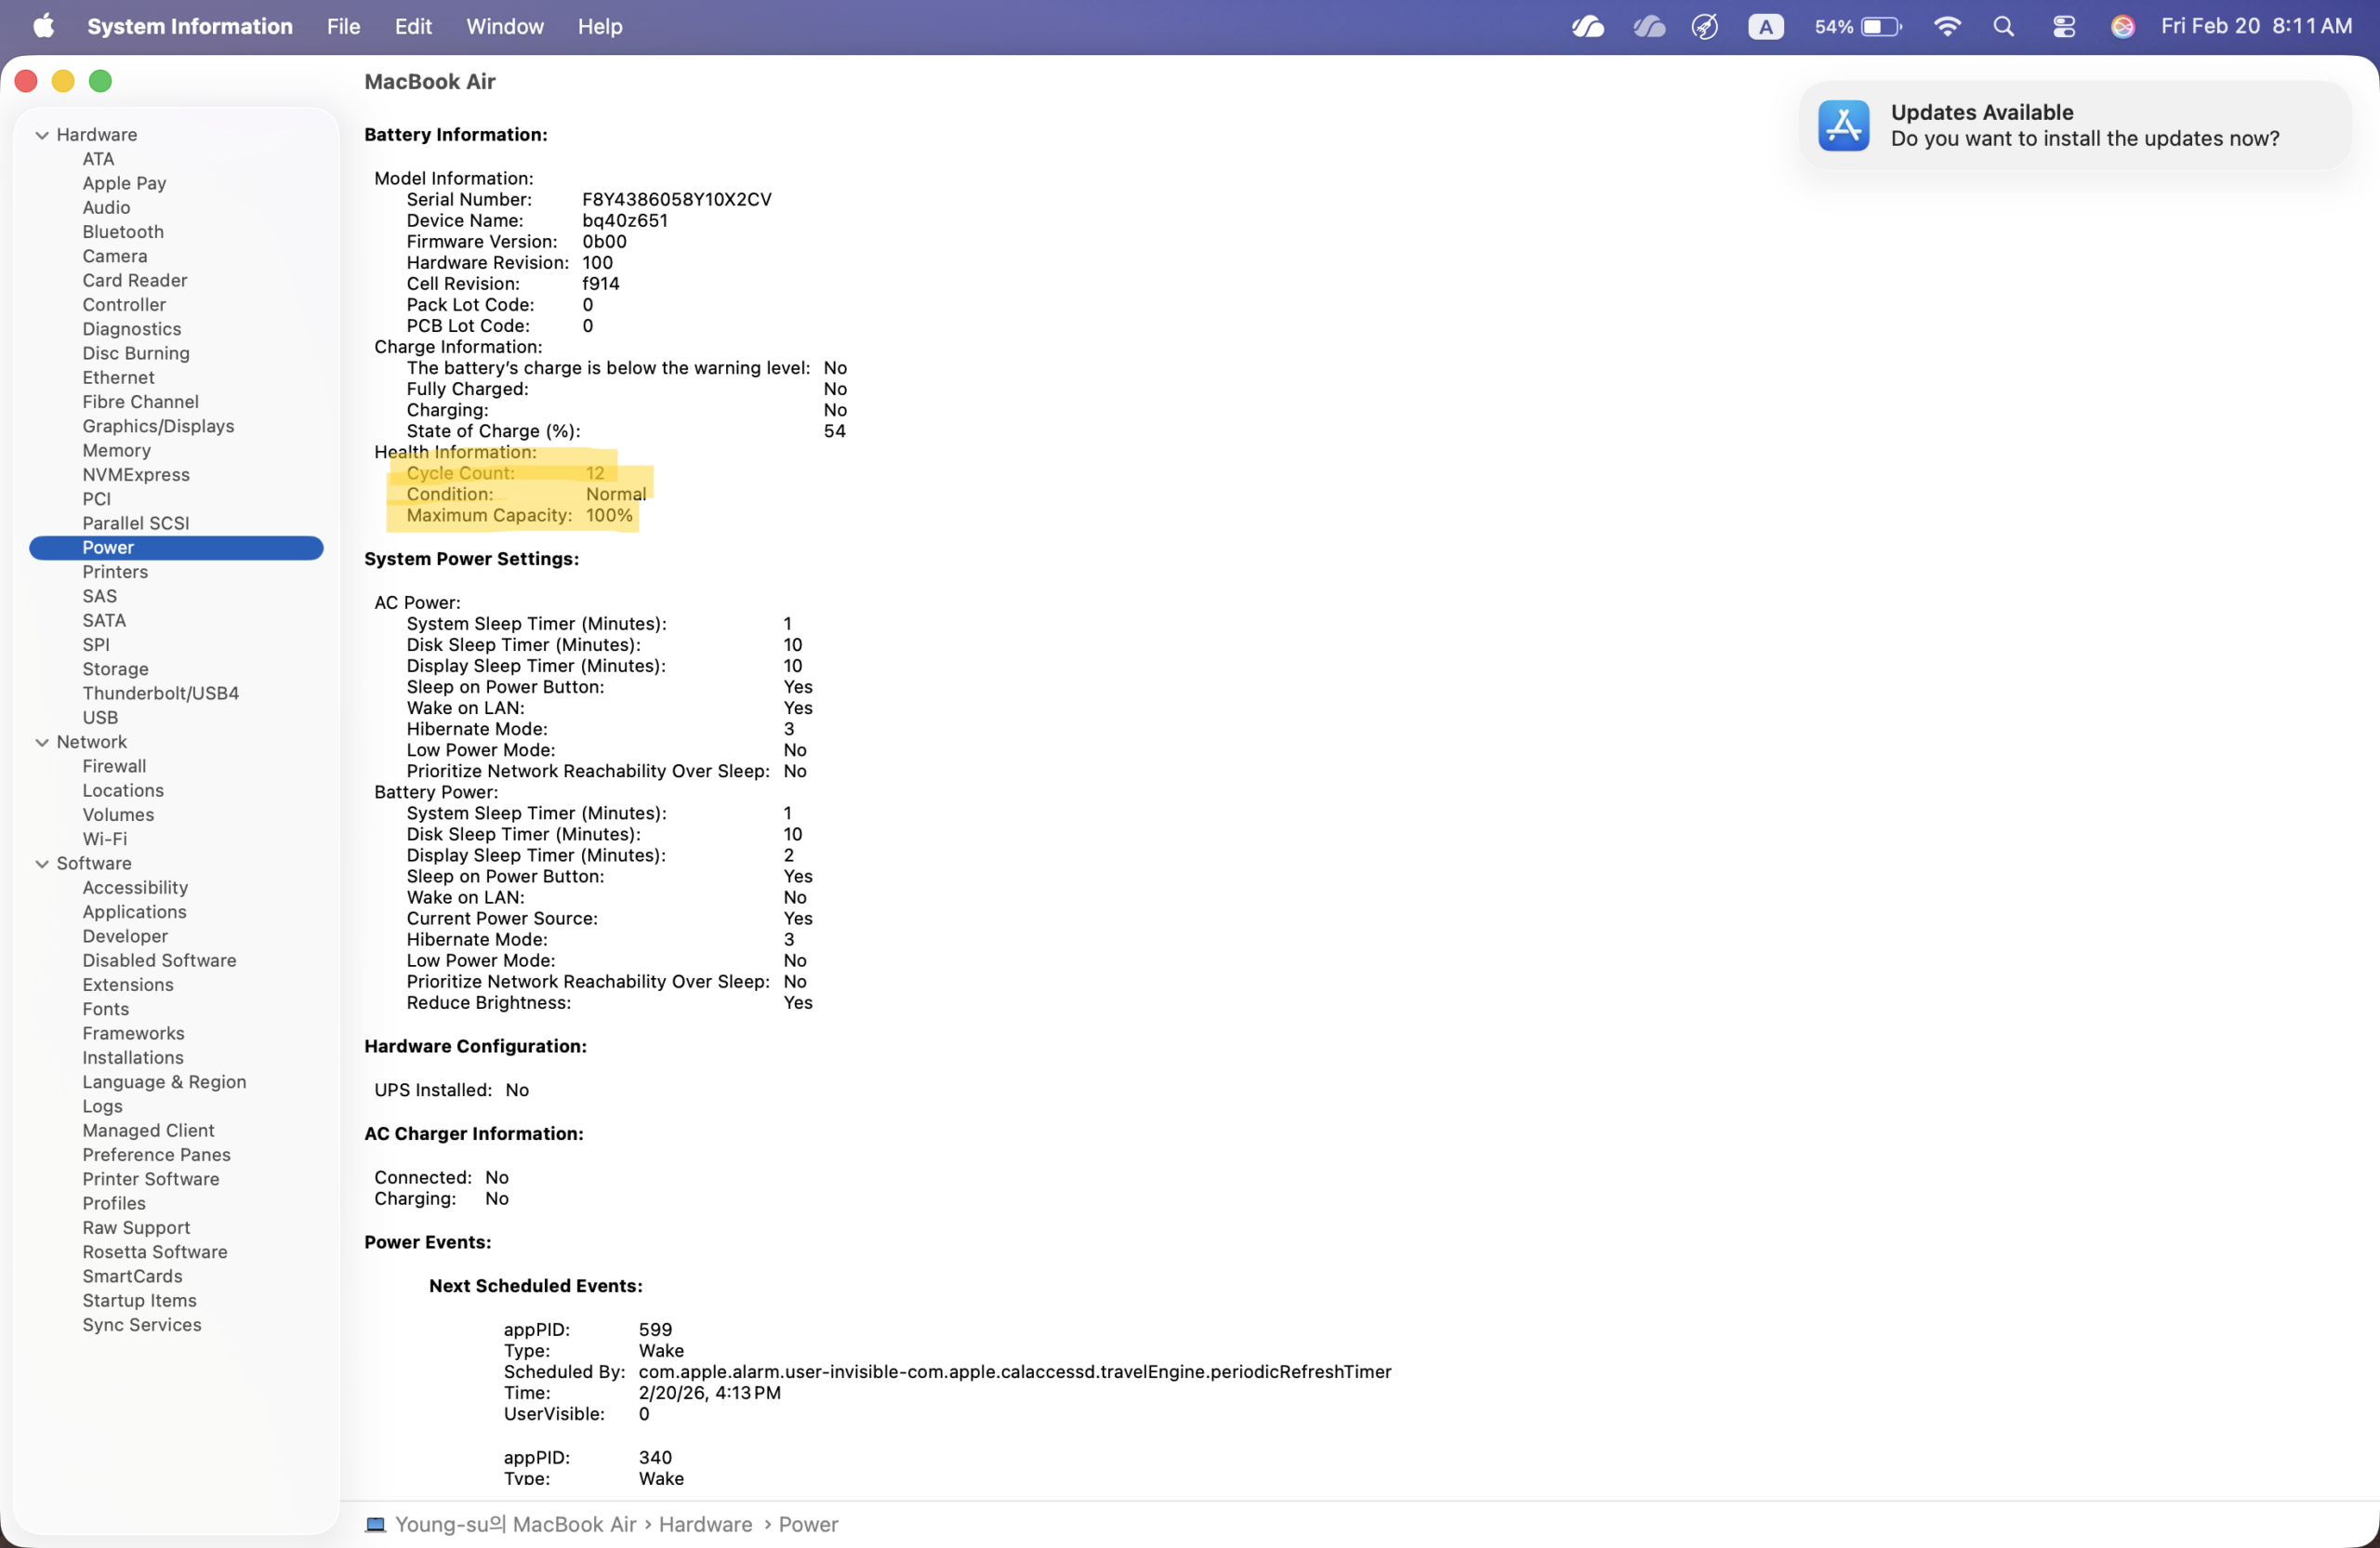
Task: Click the App Store icon in notification
Action: tap(1843, 125)
